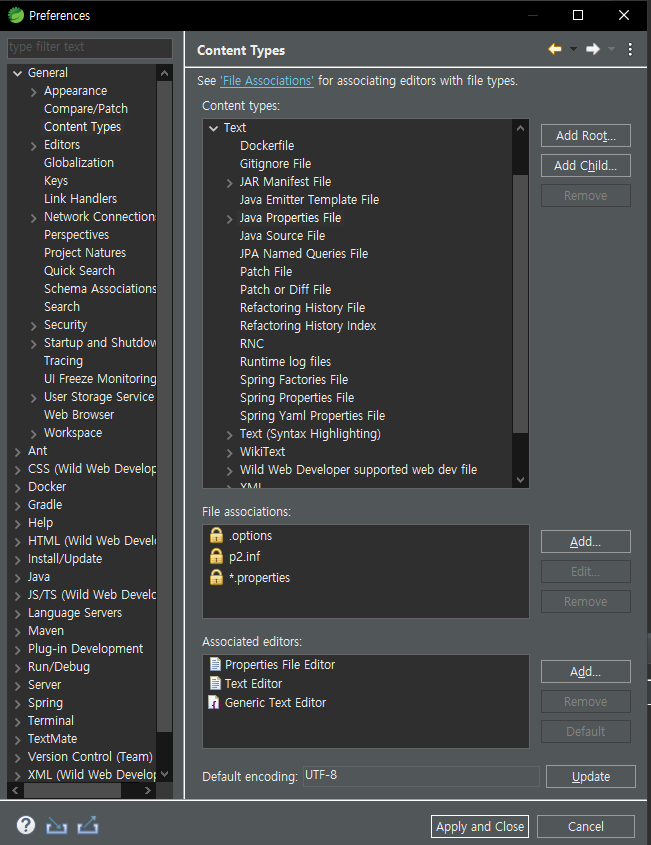This screenshot has height=845, width=651.
Task: Click Add... for file associations
Action: (x=586, y=542)
